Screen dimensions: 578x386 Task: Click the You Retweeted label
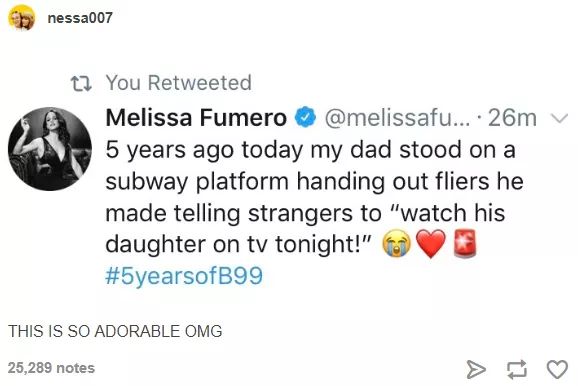(179, 83)
